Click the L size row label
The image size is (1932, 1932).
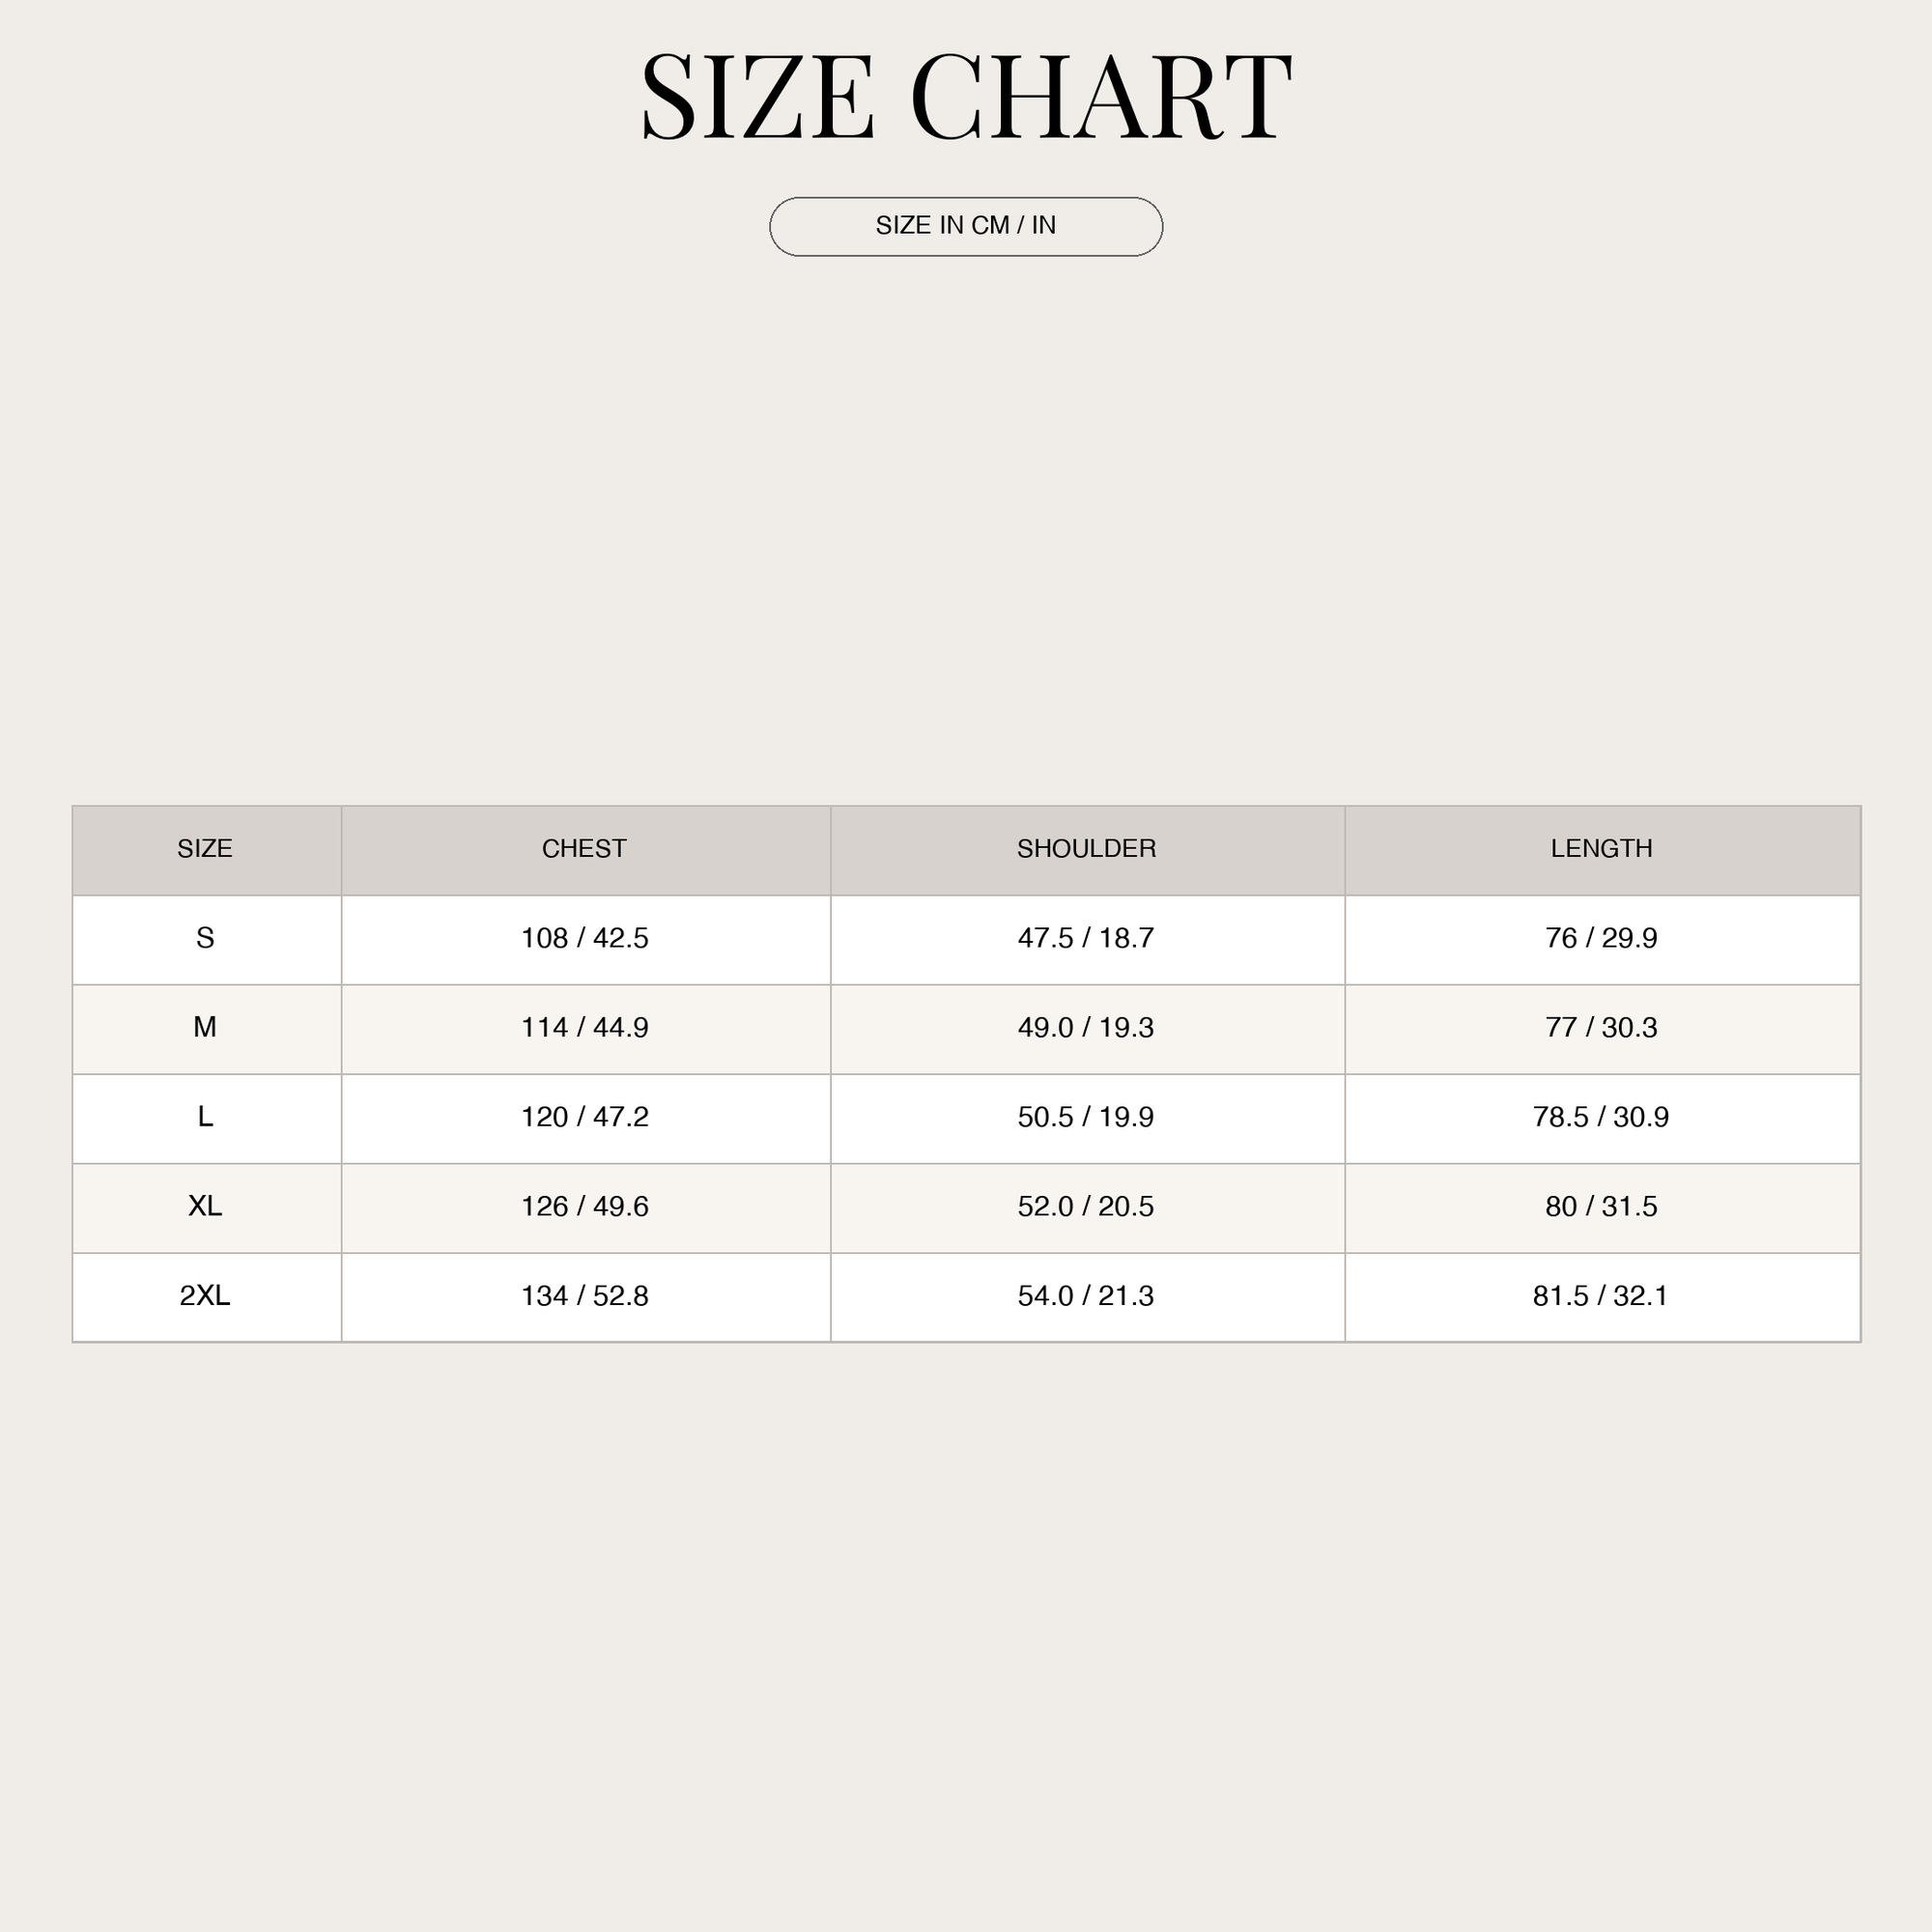205,1117
